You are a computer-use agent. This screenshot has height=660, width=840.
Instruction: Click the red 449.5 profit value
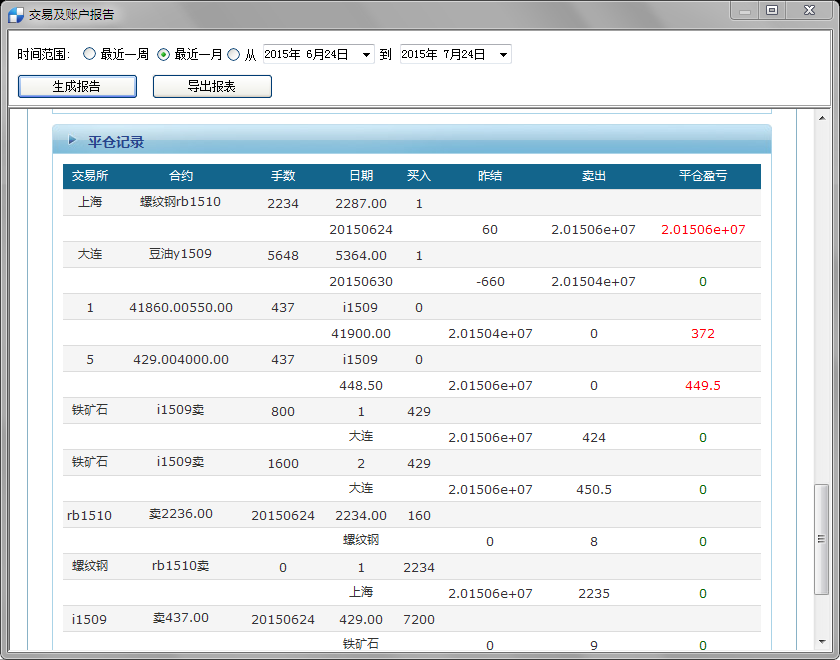click(703, 385)
